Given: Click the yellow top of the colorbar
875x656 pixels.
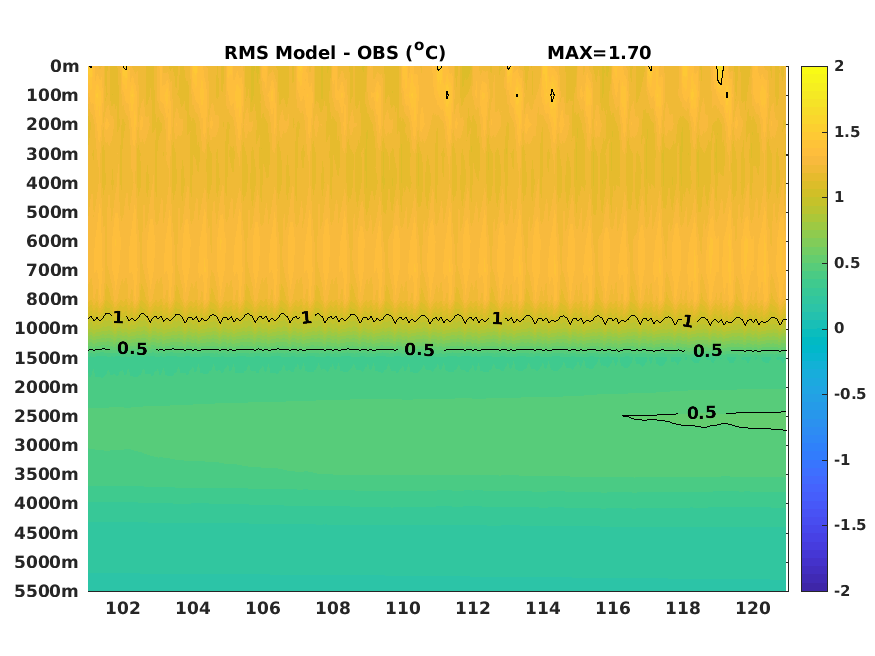Looking at the screenshot, I should coord(814,70).
